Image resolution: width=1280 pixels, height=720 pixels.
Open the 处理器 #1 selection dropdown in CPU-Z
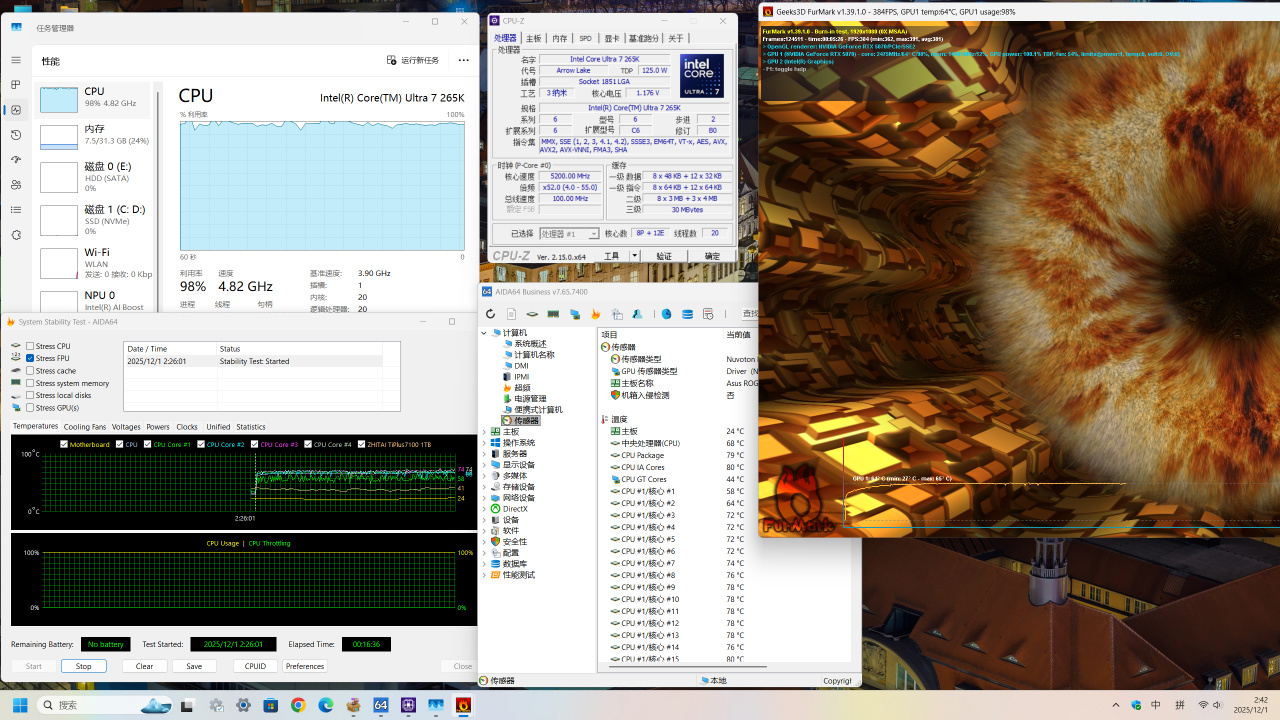[569, 233]
